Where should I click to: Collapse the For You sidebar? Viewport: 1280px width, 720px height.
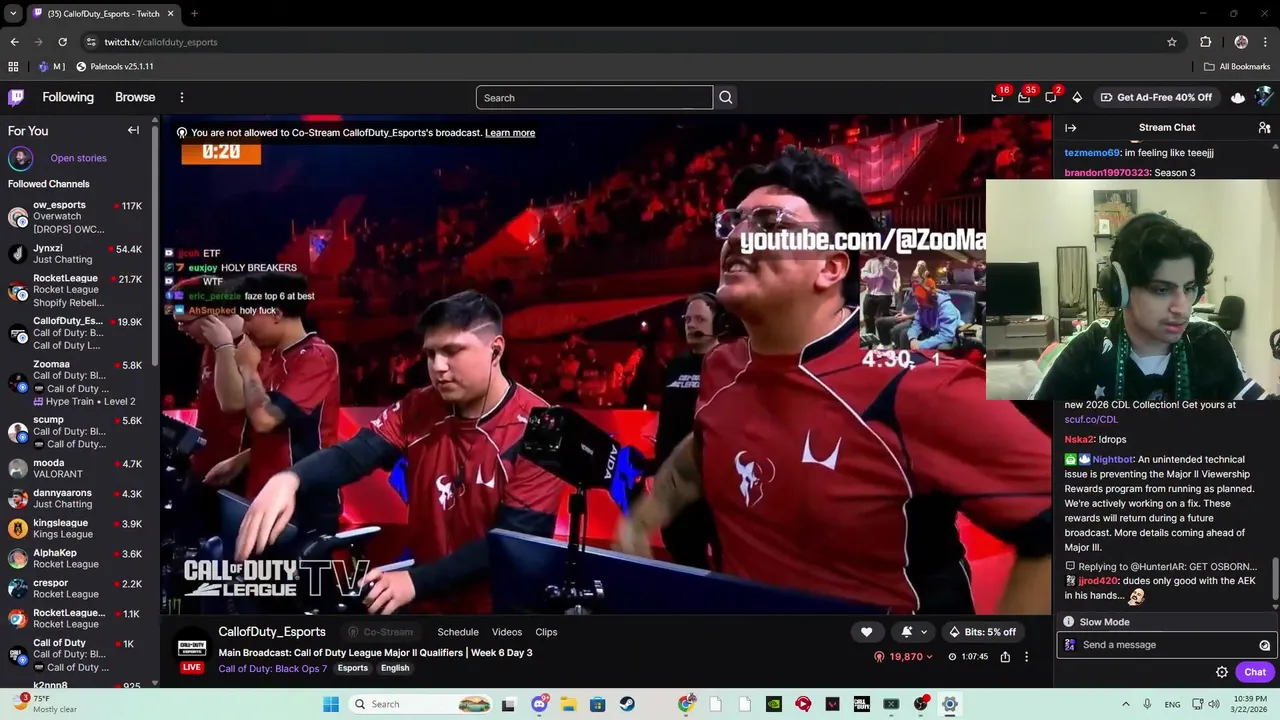click(133, 130)
